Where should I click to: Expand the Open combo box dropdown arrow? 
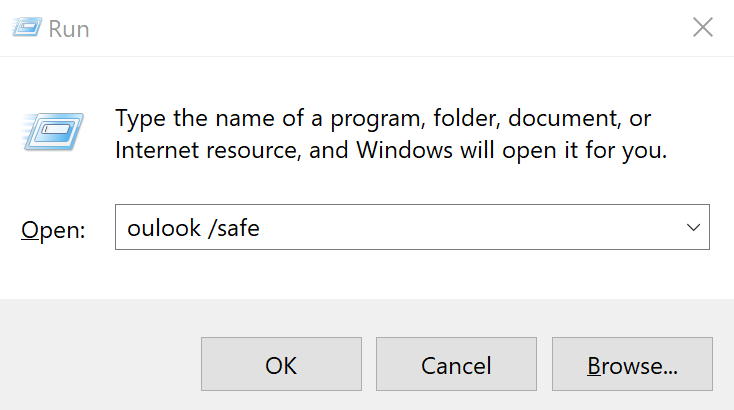point(693,228)
